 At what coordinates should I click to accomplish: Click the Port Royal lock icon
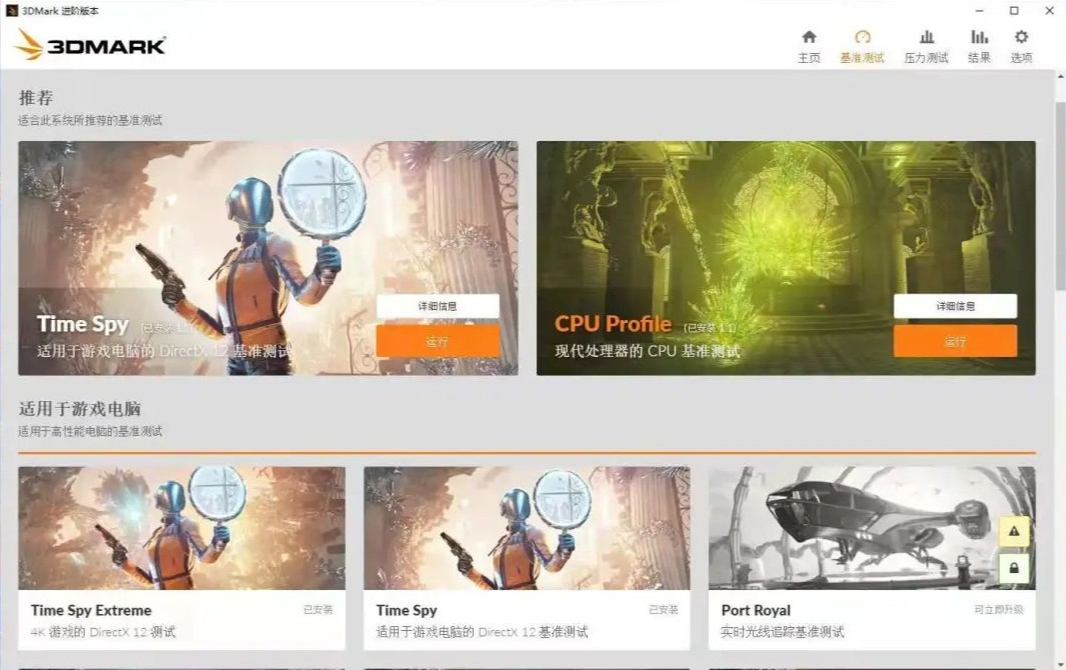[x=1014, y=567]
